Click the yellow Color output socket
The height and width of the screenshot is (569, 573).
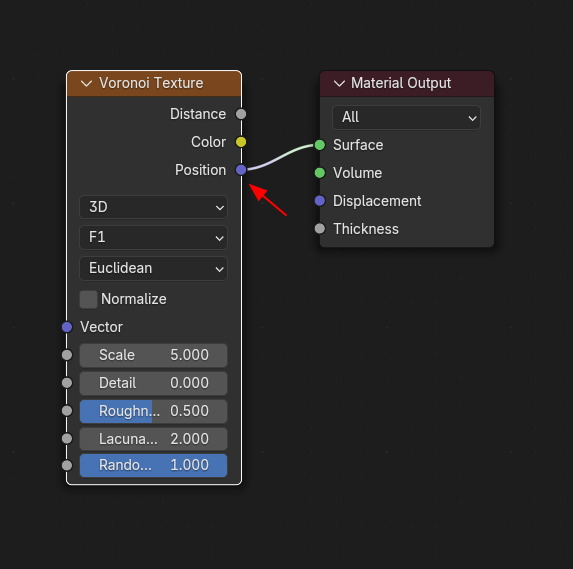tap(241, 142)
